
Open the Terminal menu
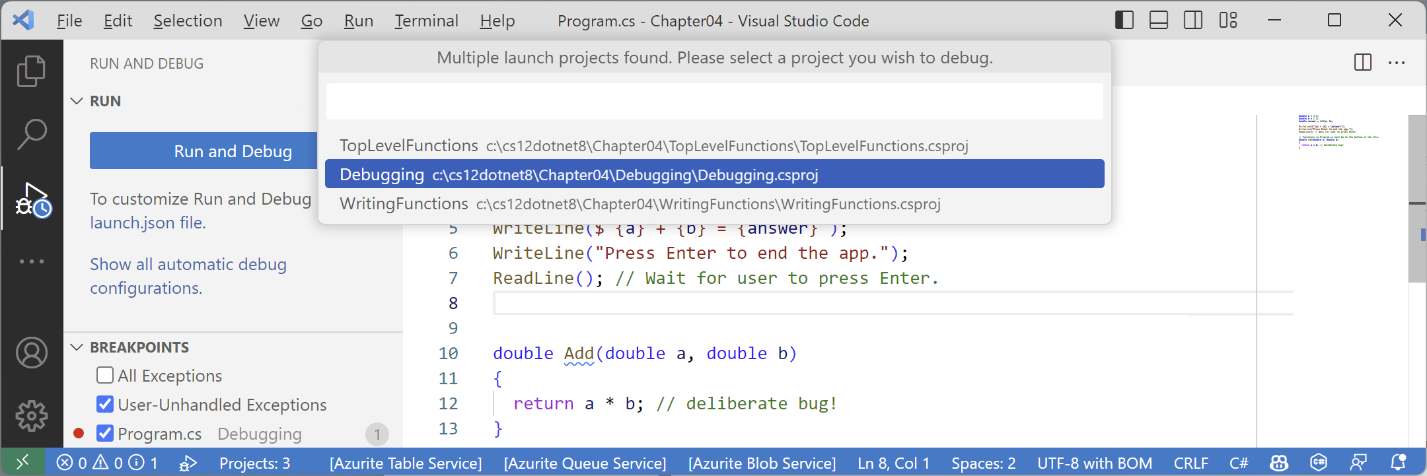coord(426,20)
